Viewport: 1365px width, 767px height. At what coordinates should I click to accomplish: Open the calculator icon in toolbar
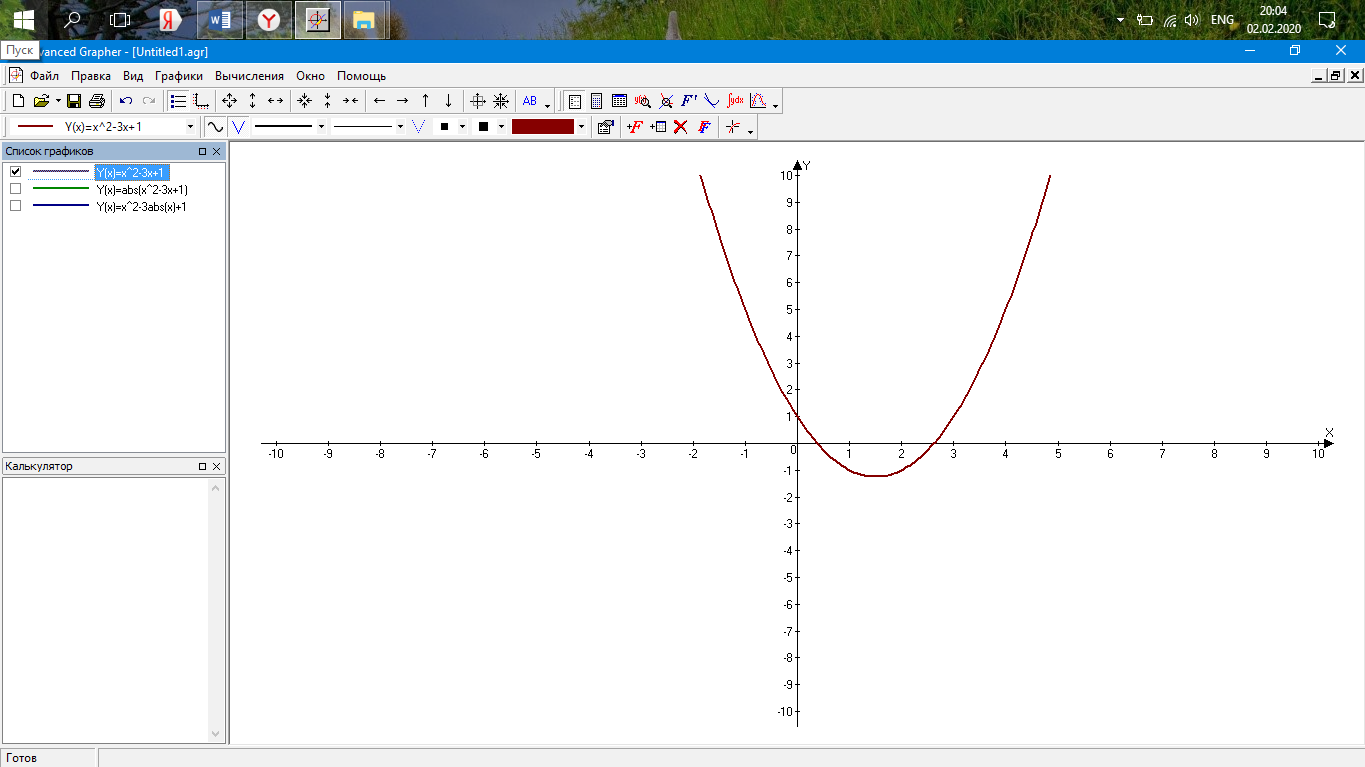[597, 101]
